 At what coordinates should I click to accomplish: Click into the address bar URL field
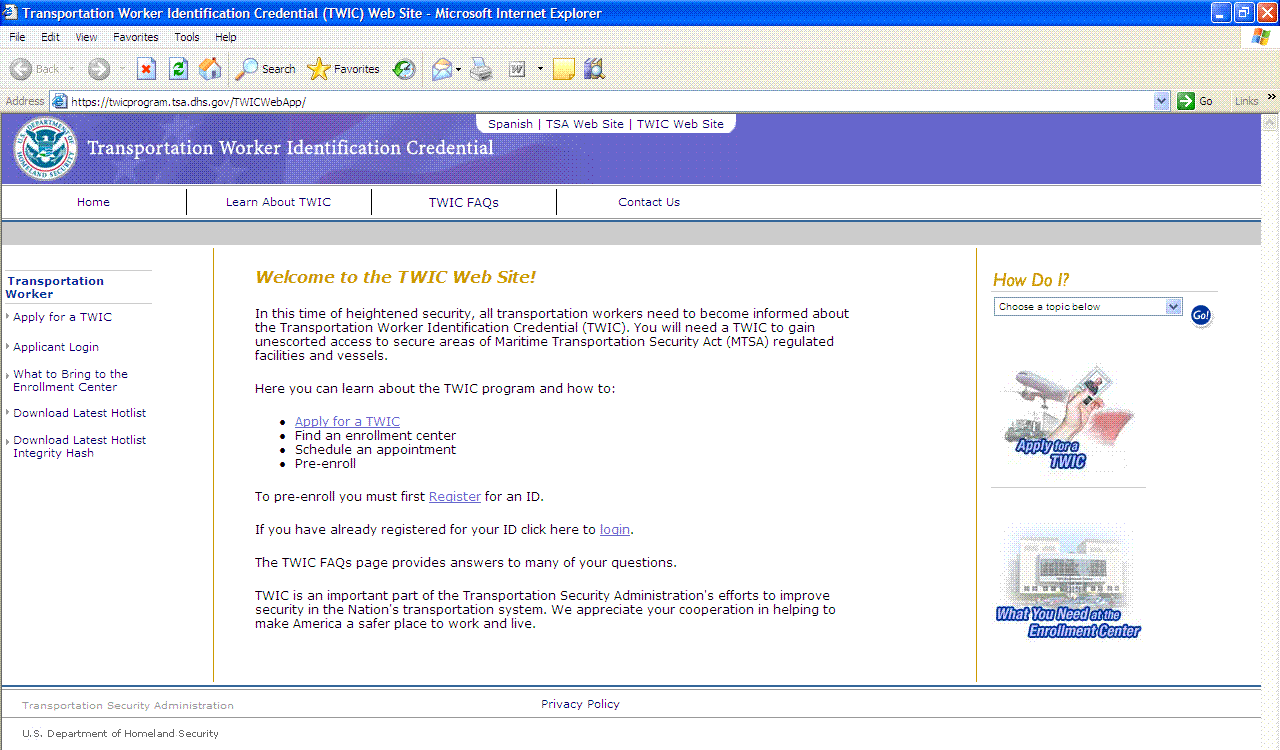point(610,101)
